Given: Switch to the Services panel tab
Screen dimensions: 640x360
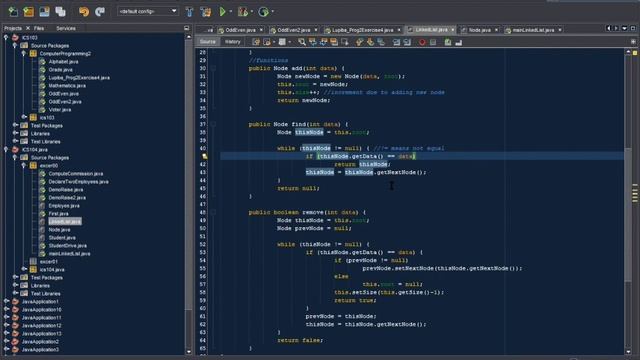Looking at the screenshot, I should [x=66, y=28].
